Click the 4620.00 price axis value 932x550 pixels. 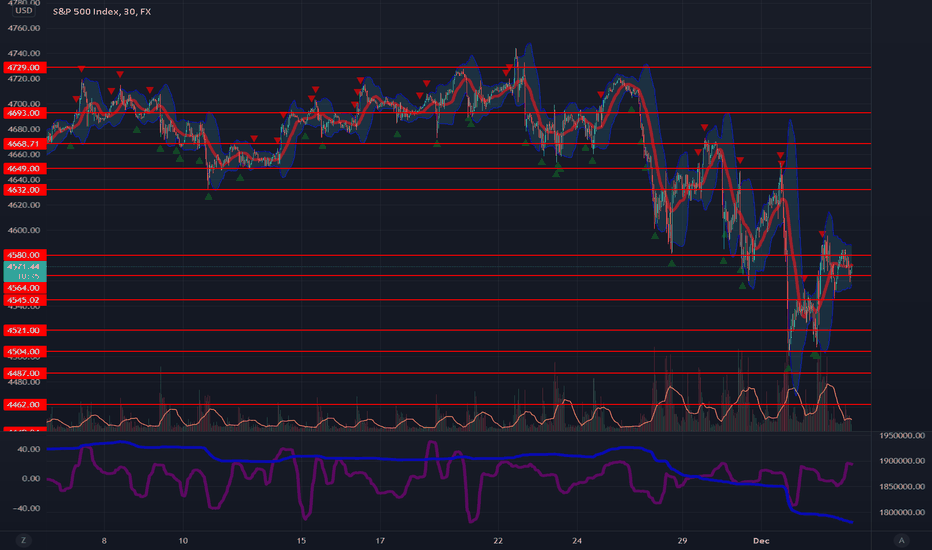(24, 205)
